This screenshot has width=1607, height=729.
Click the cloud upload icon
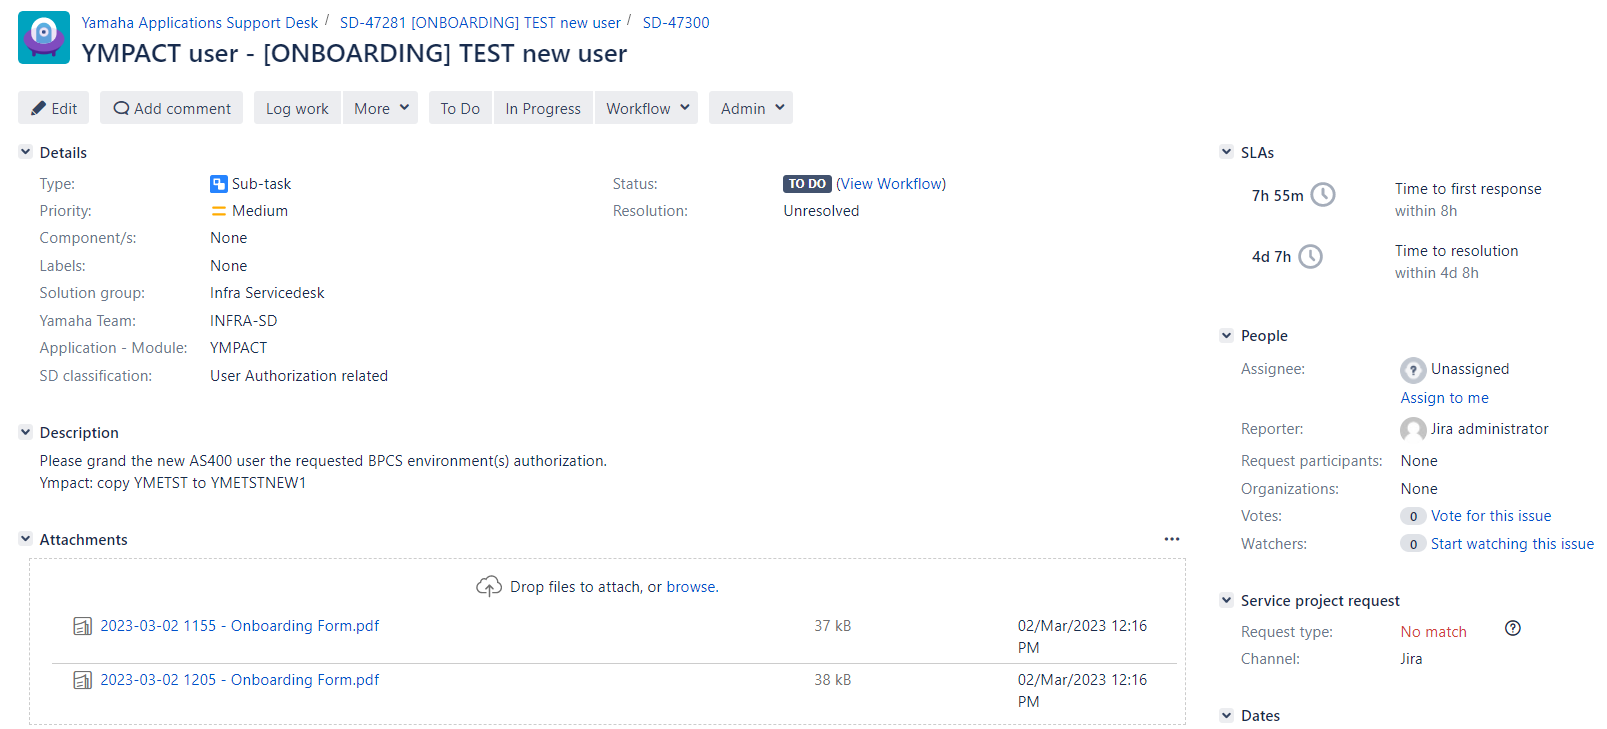click(x=488, y=586)
